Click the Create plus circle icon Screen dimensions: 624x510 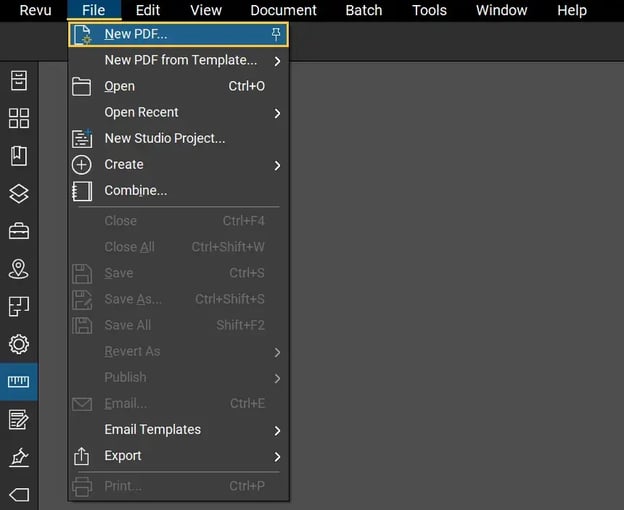coord(82,165)
